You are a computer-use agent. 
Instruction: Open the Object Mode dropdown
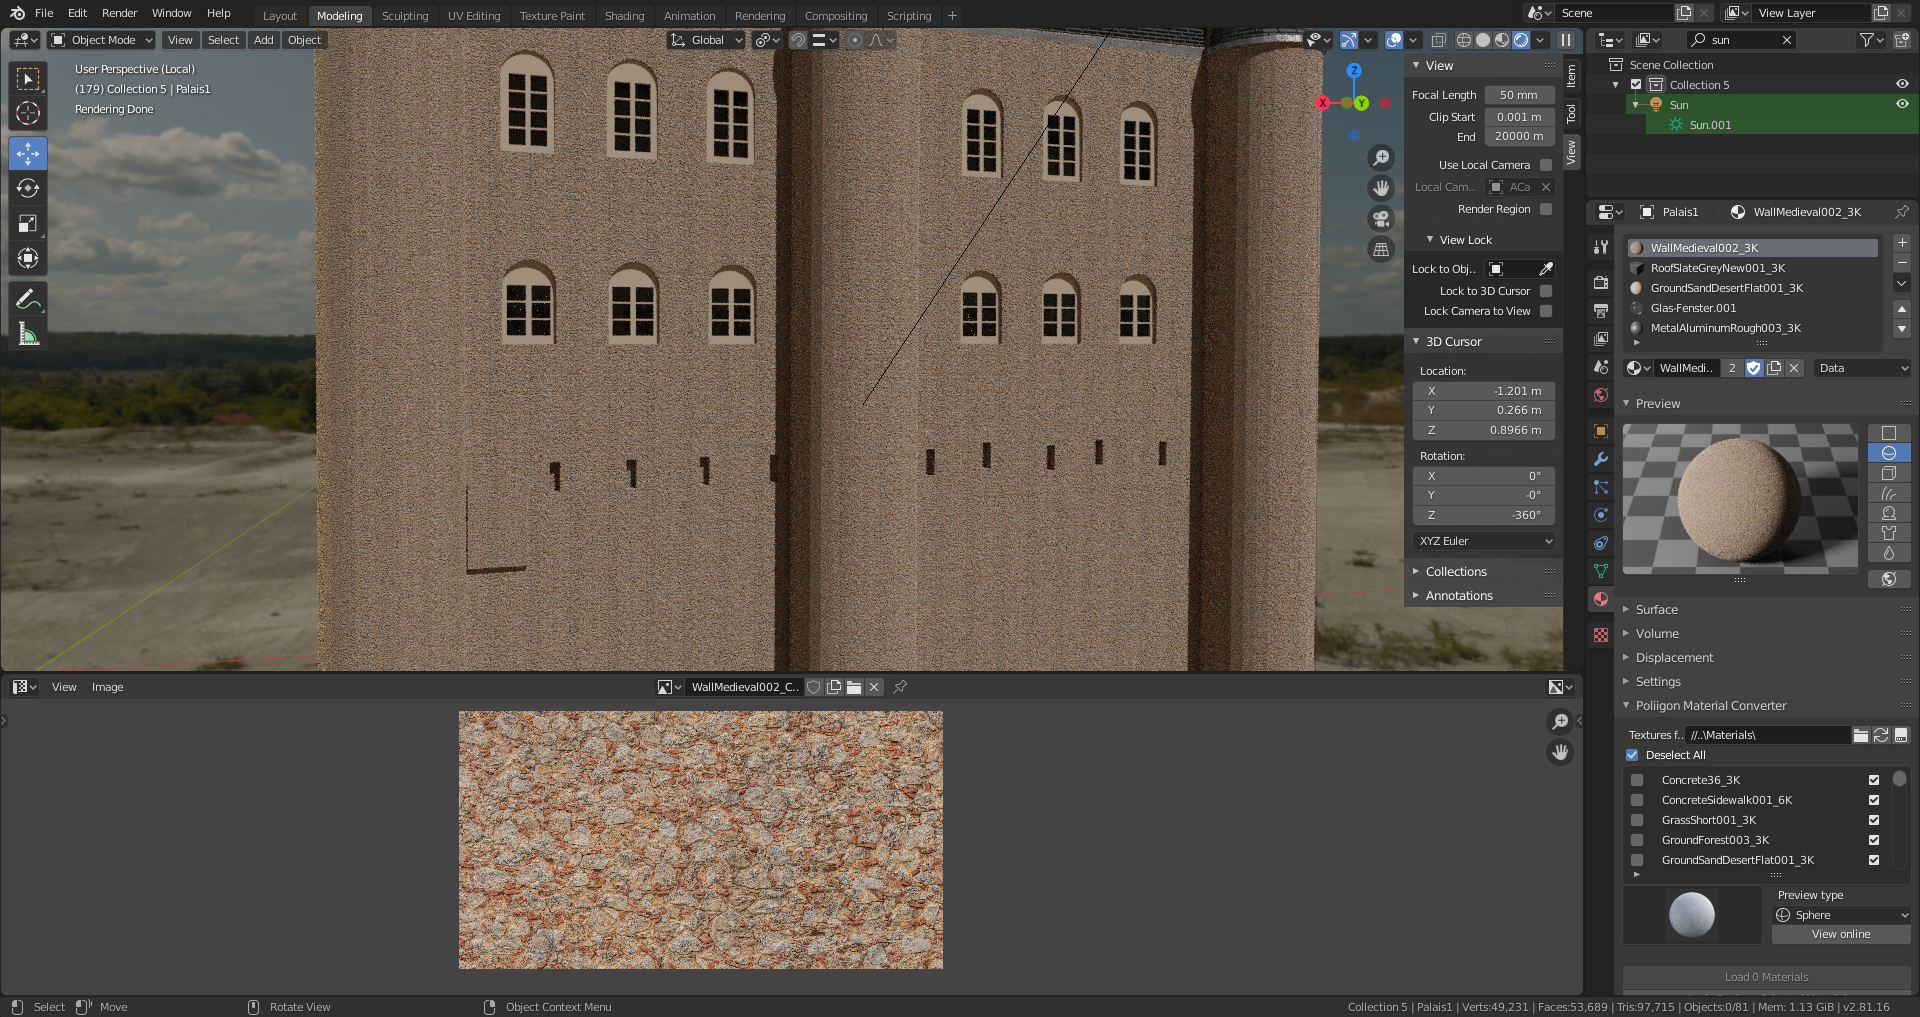[x=100, y=40]
